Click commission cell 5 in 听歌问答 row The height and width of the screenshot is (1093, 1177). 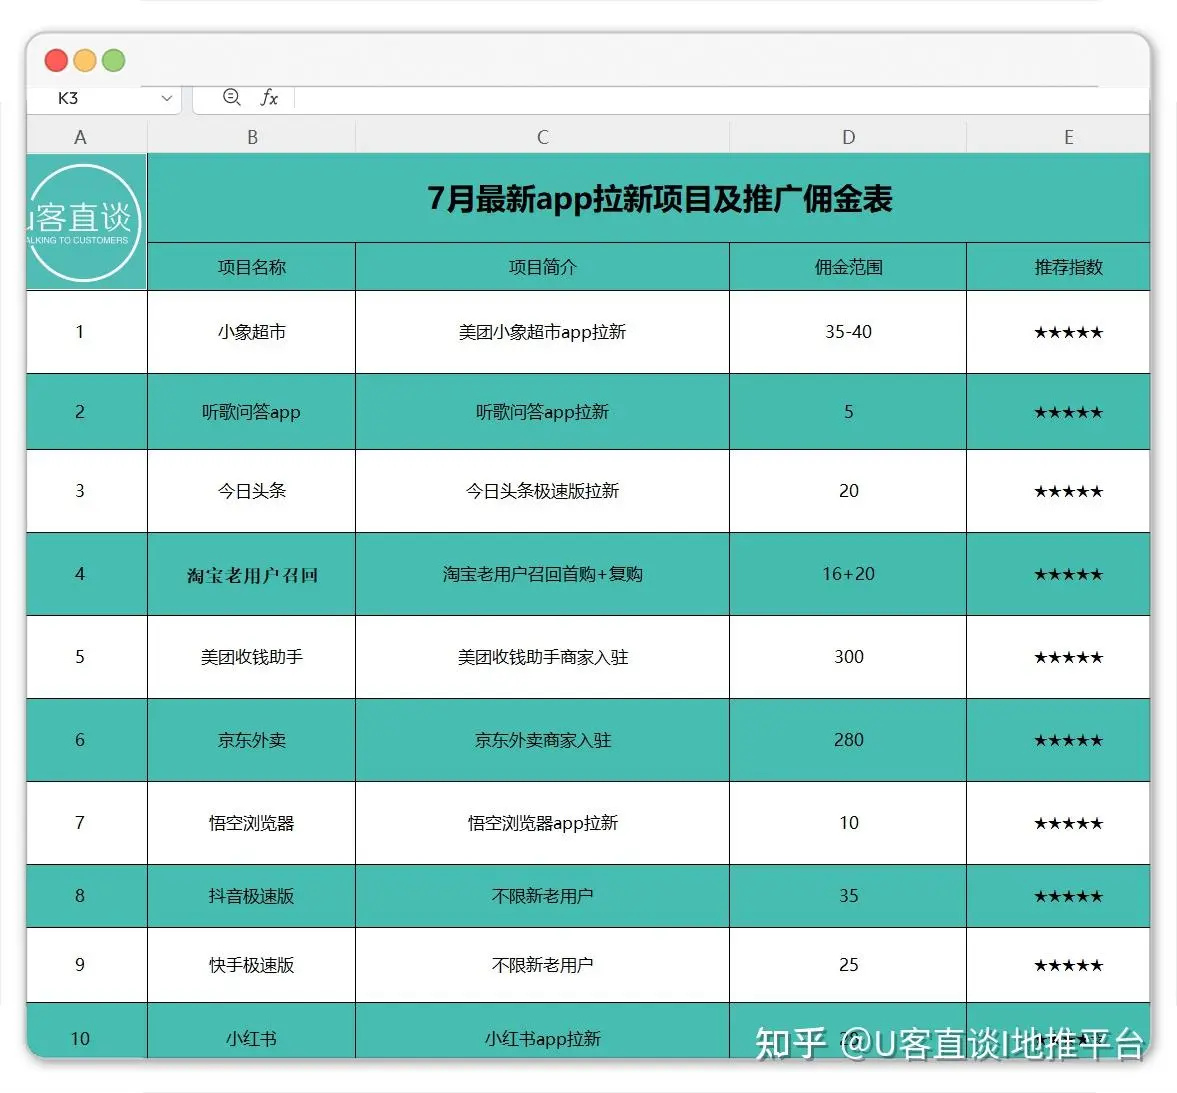[x=848, y=411]
